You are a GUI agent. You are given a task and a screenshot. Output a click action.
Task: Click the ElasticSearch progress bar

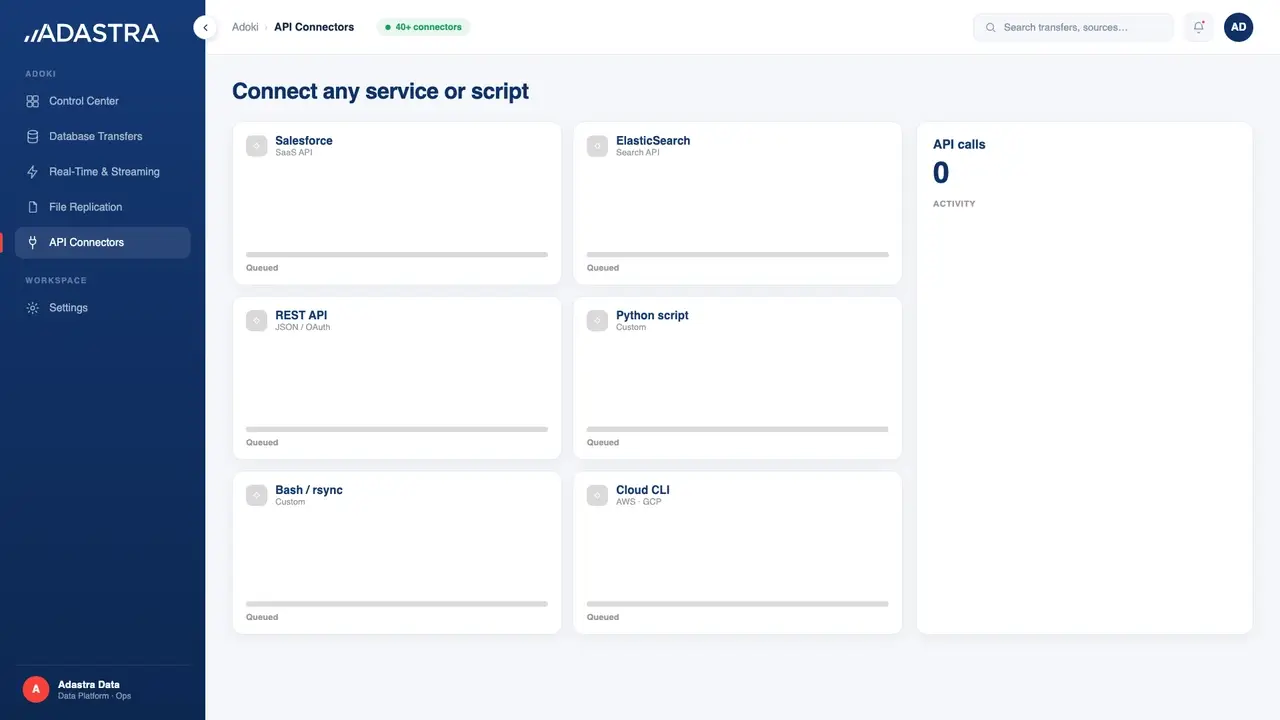pyautogui.click(x=738, y=255)
